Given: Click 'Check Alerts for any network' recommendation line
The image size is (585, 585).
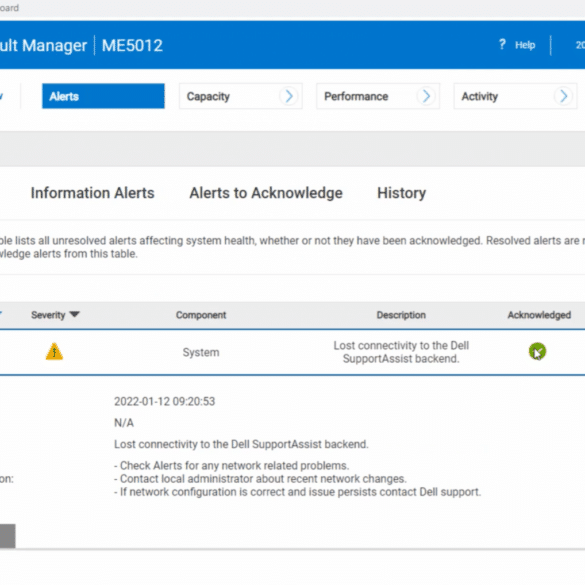Looking at the screenshot, I should tap(231, 466).
